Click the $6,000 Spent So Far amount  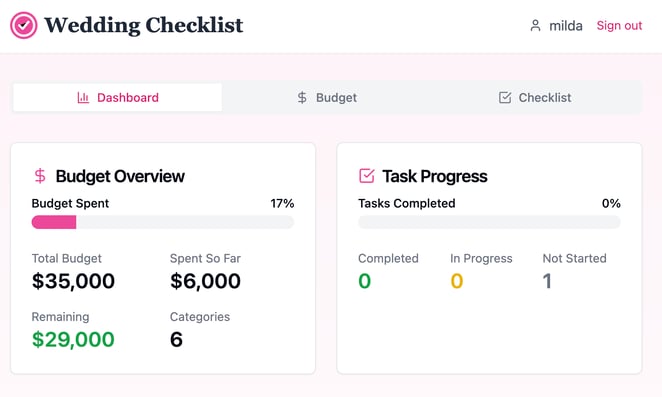tap(206, 281)
